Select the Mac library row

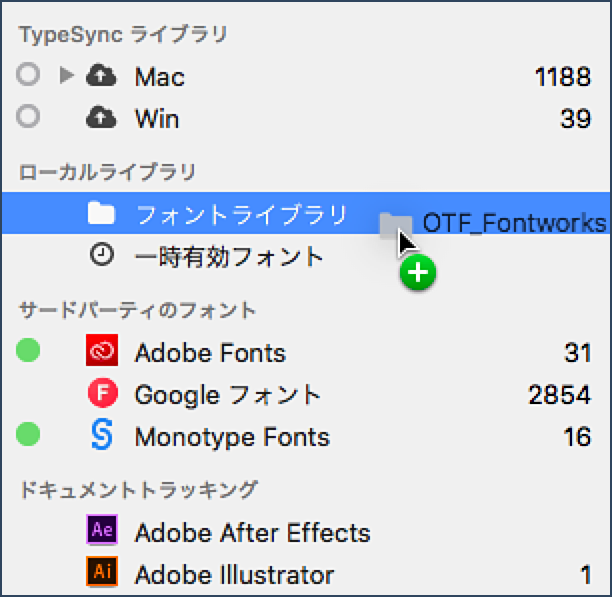tap(306, 75)
